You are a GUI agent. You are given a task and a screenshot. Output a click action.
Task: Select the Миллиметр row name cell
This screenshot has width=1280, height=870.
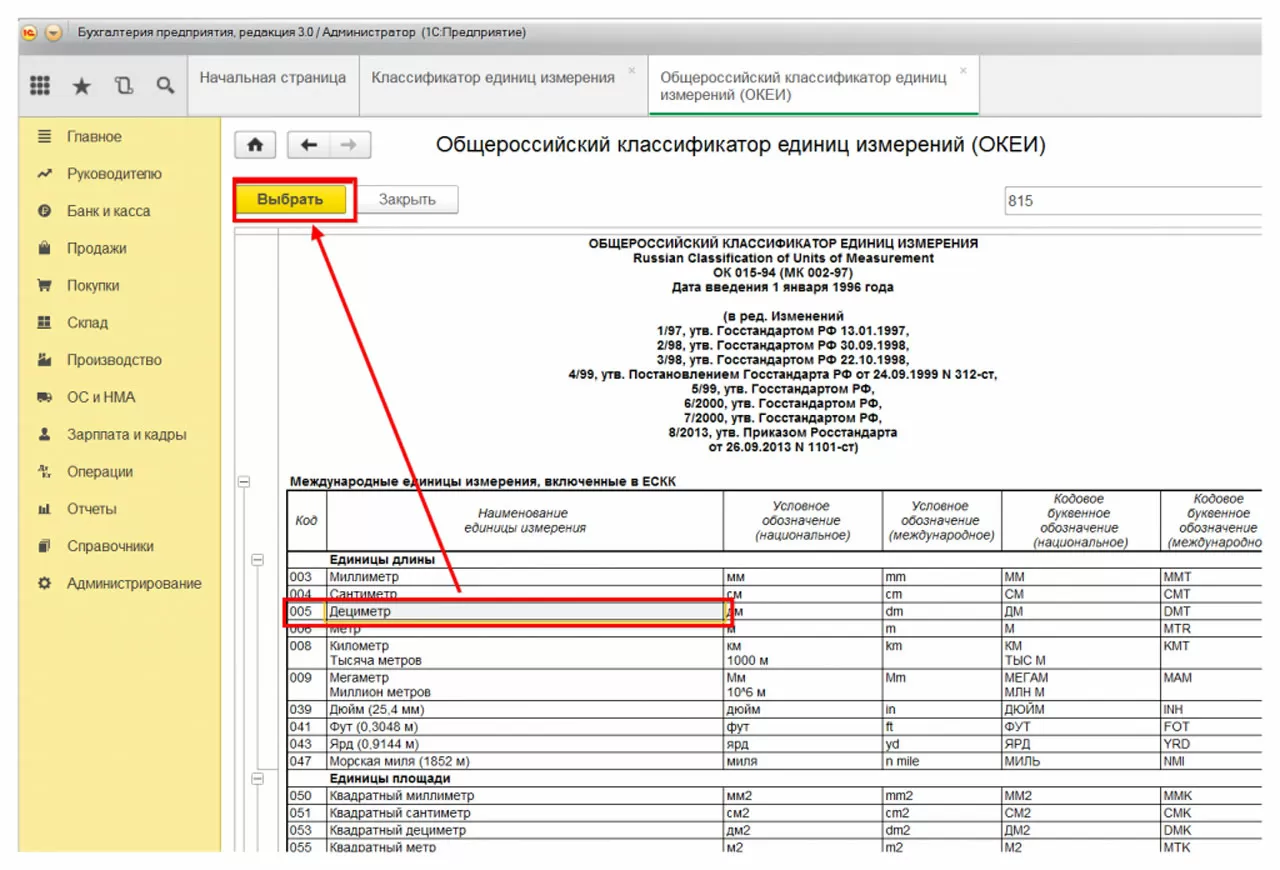point(525,577)
